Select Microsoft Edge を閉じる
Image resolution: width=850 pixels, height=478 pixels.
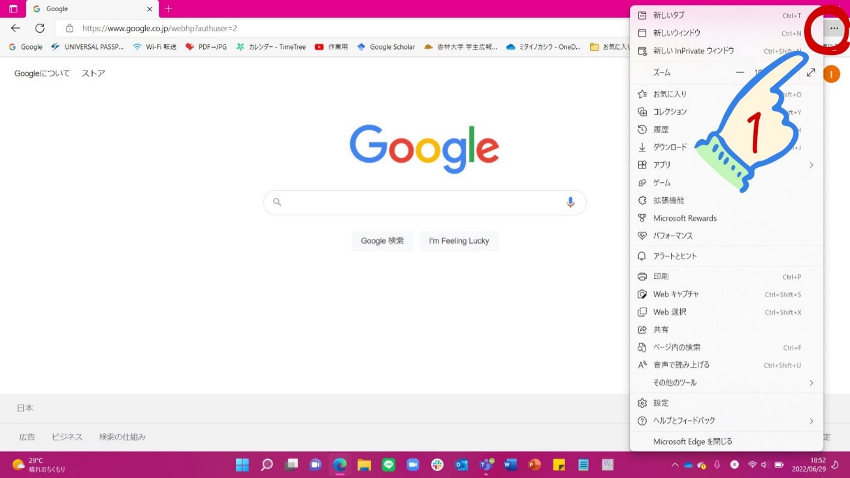click(726, 442)
